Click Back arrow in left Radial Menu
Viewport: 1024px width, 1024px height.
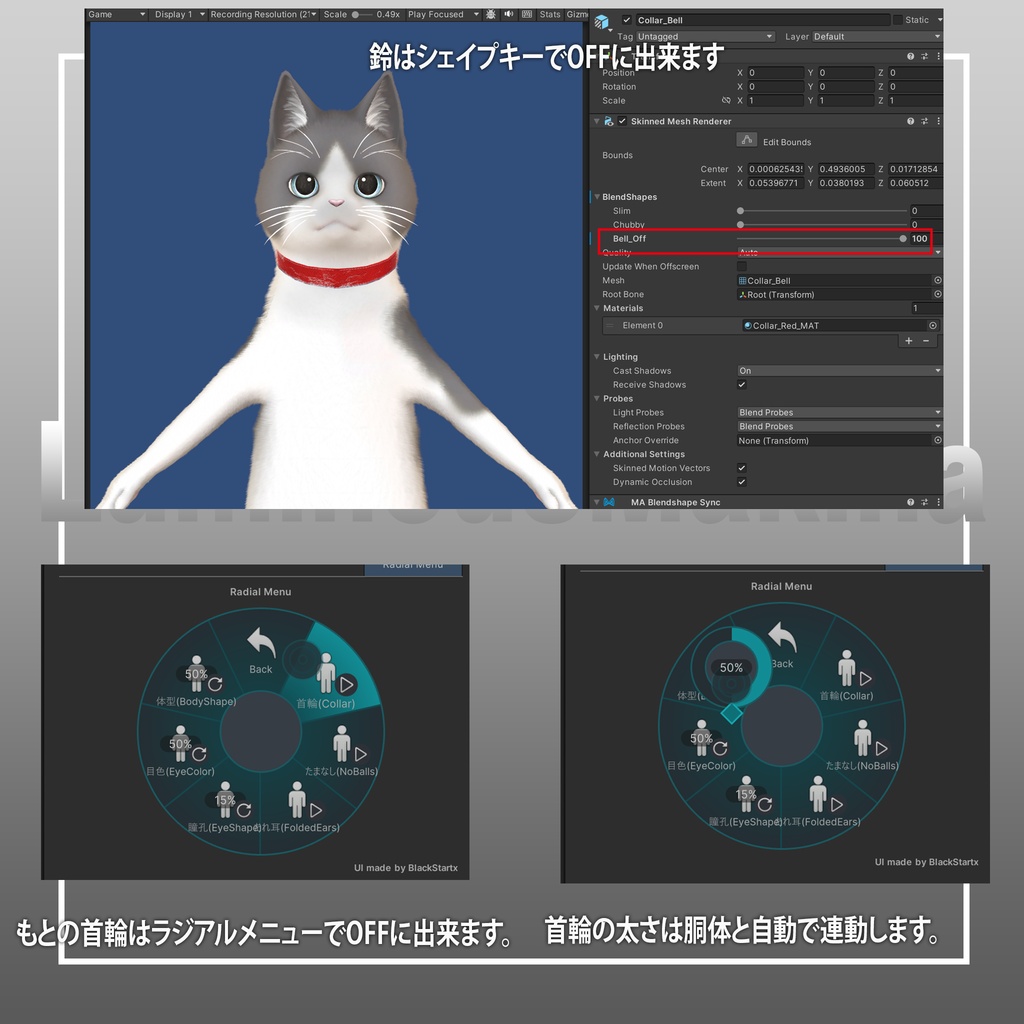click(261, 643)
